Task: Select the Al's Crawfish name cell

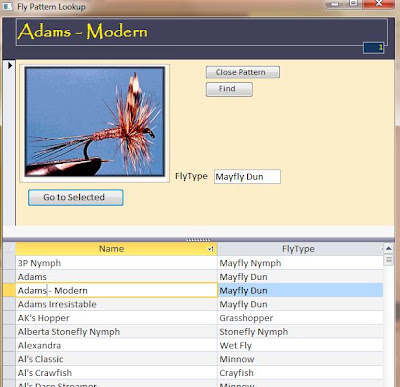Action: click(116, 373)
